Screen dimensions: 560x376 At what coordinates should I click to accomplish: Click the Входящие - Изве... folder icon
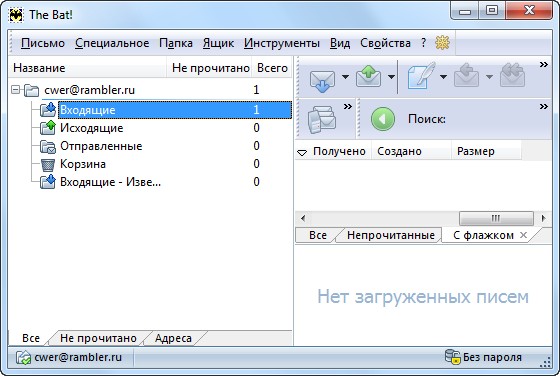pos(48,181)
